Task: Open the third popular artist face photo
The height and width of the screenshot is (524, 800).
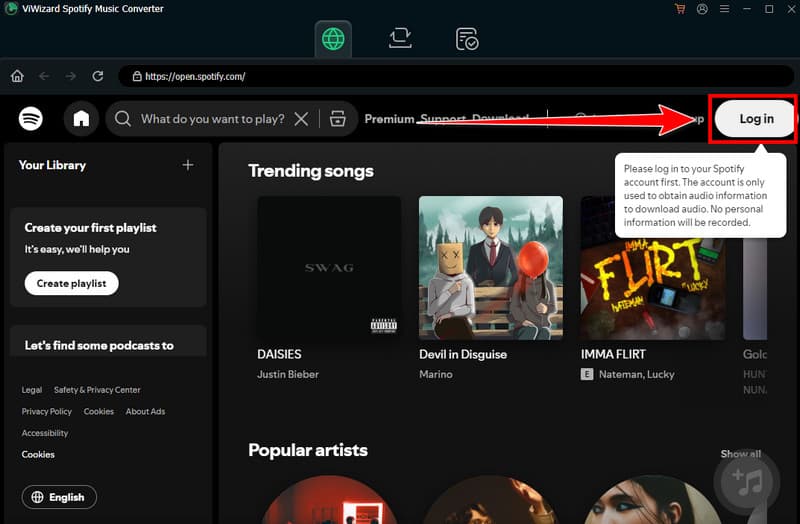Action: coord(653,500)
